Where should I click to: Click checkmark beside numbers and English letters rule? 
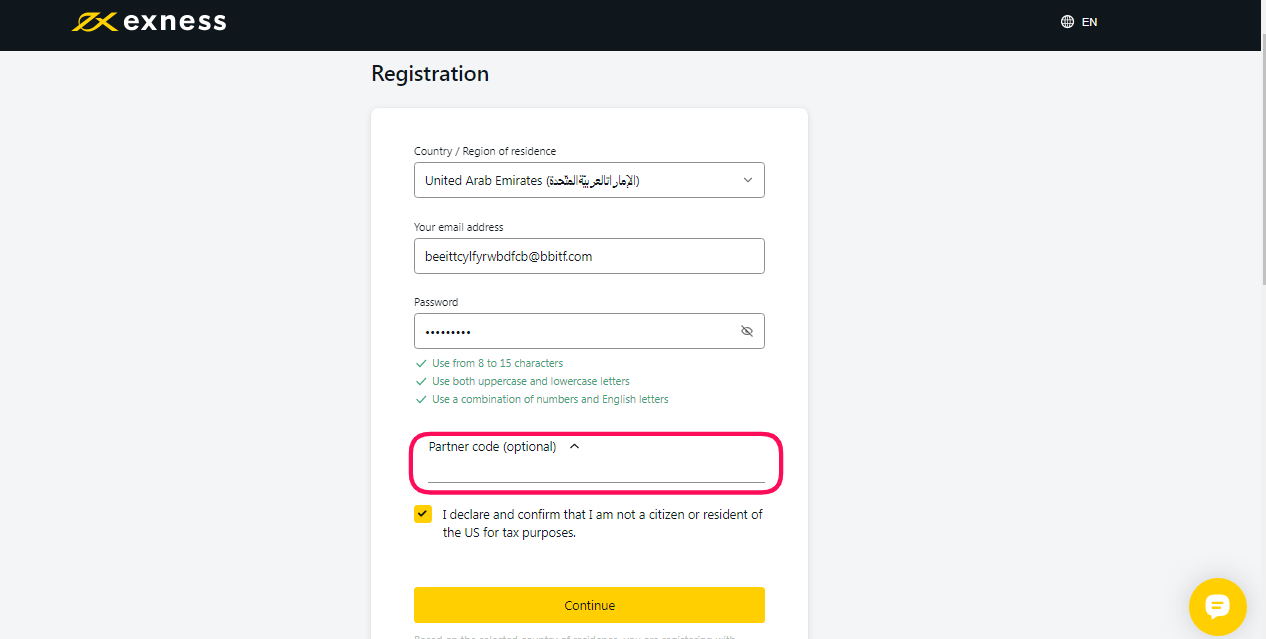[421, 399]
